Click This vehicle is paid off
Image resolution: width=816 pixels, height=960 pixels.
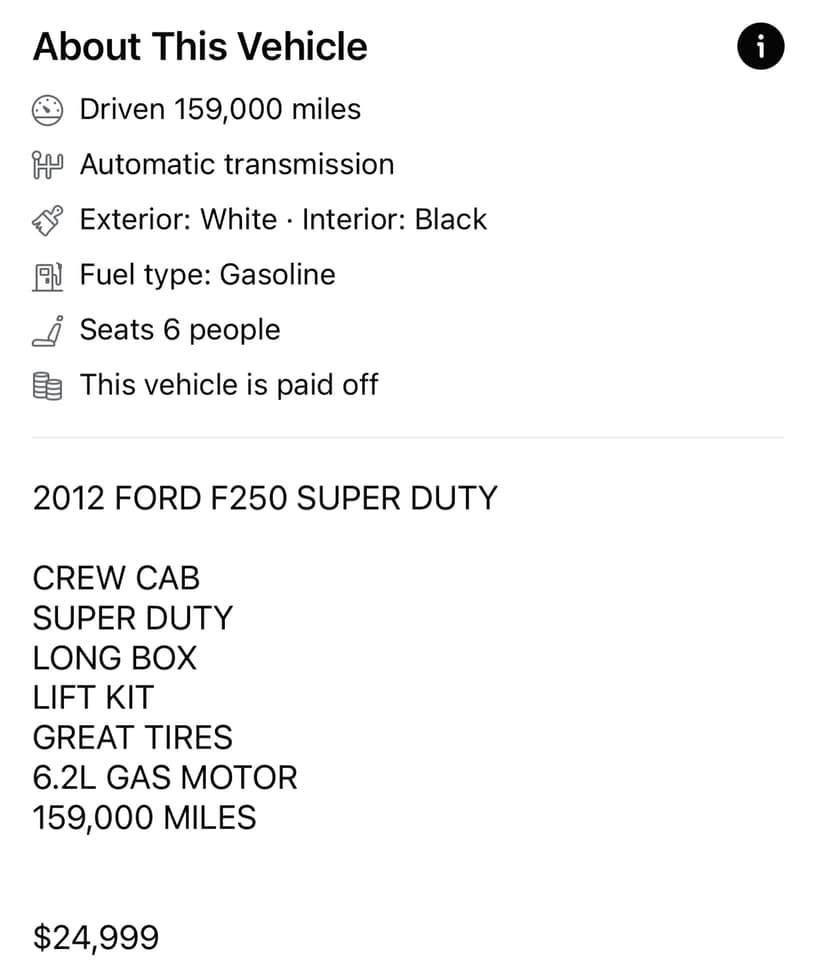click(229, 385)
